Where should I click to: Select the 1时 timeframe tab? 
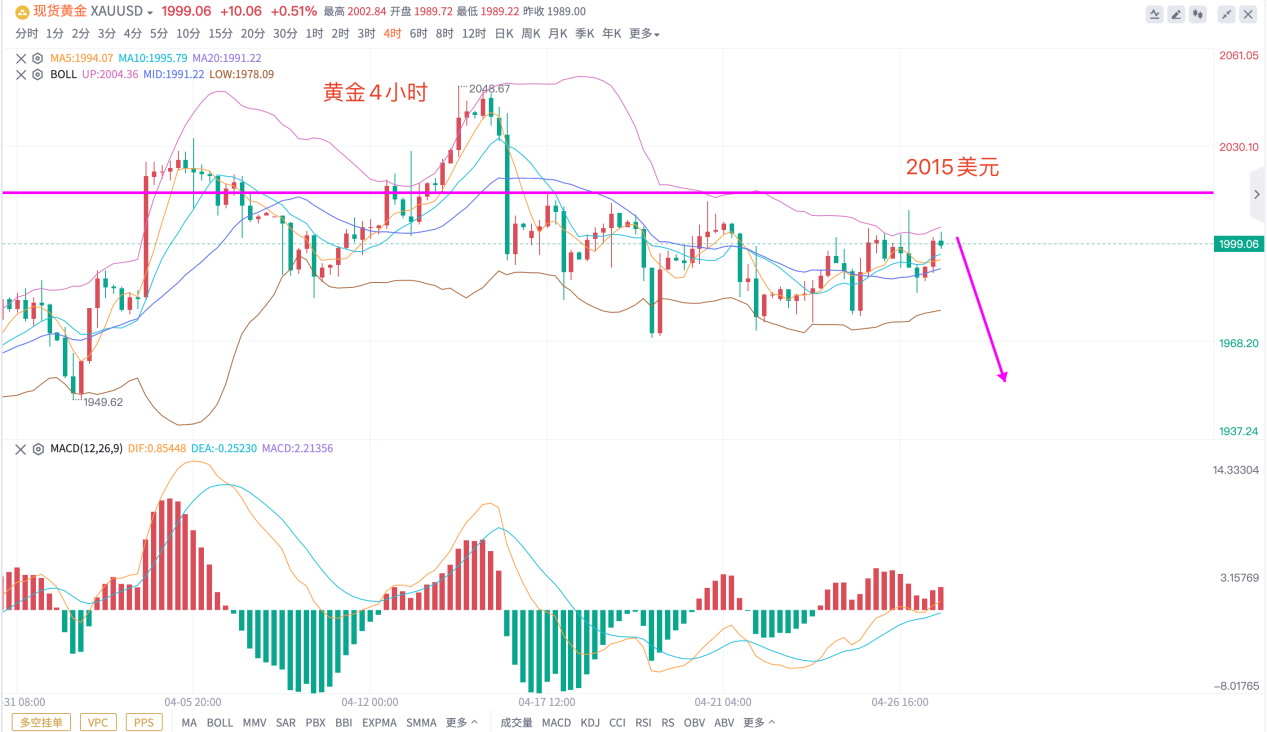314,33
